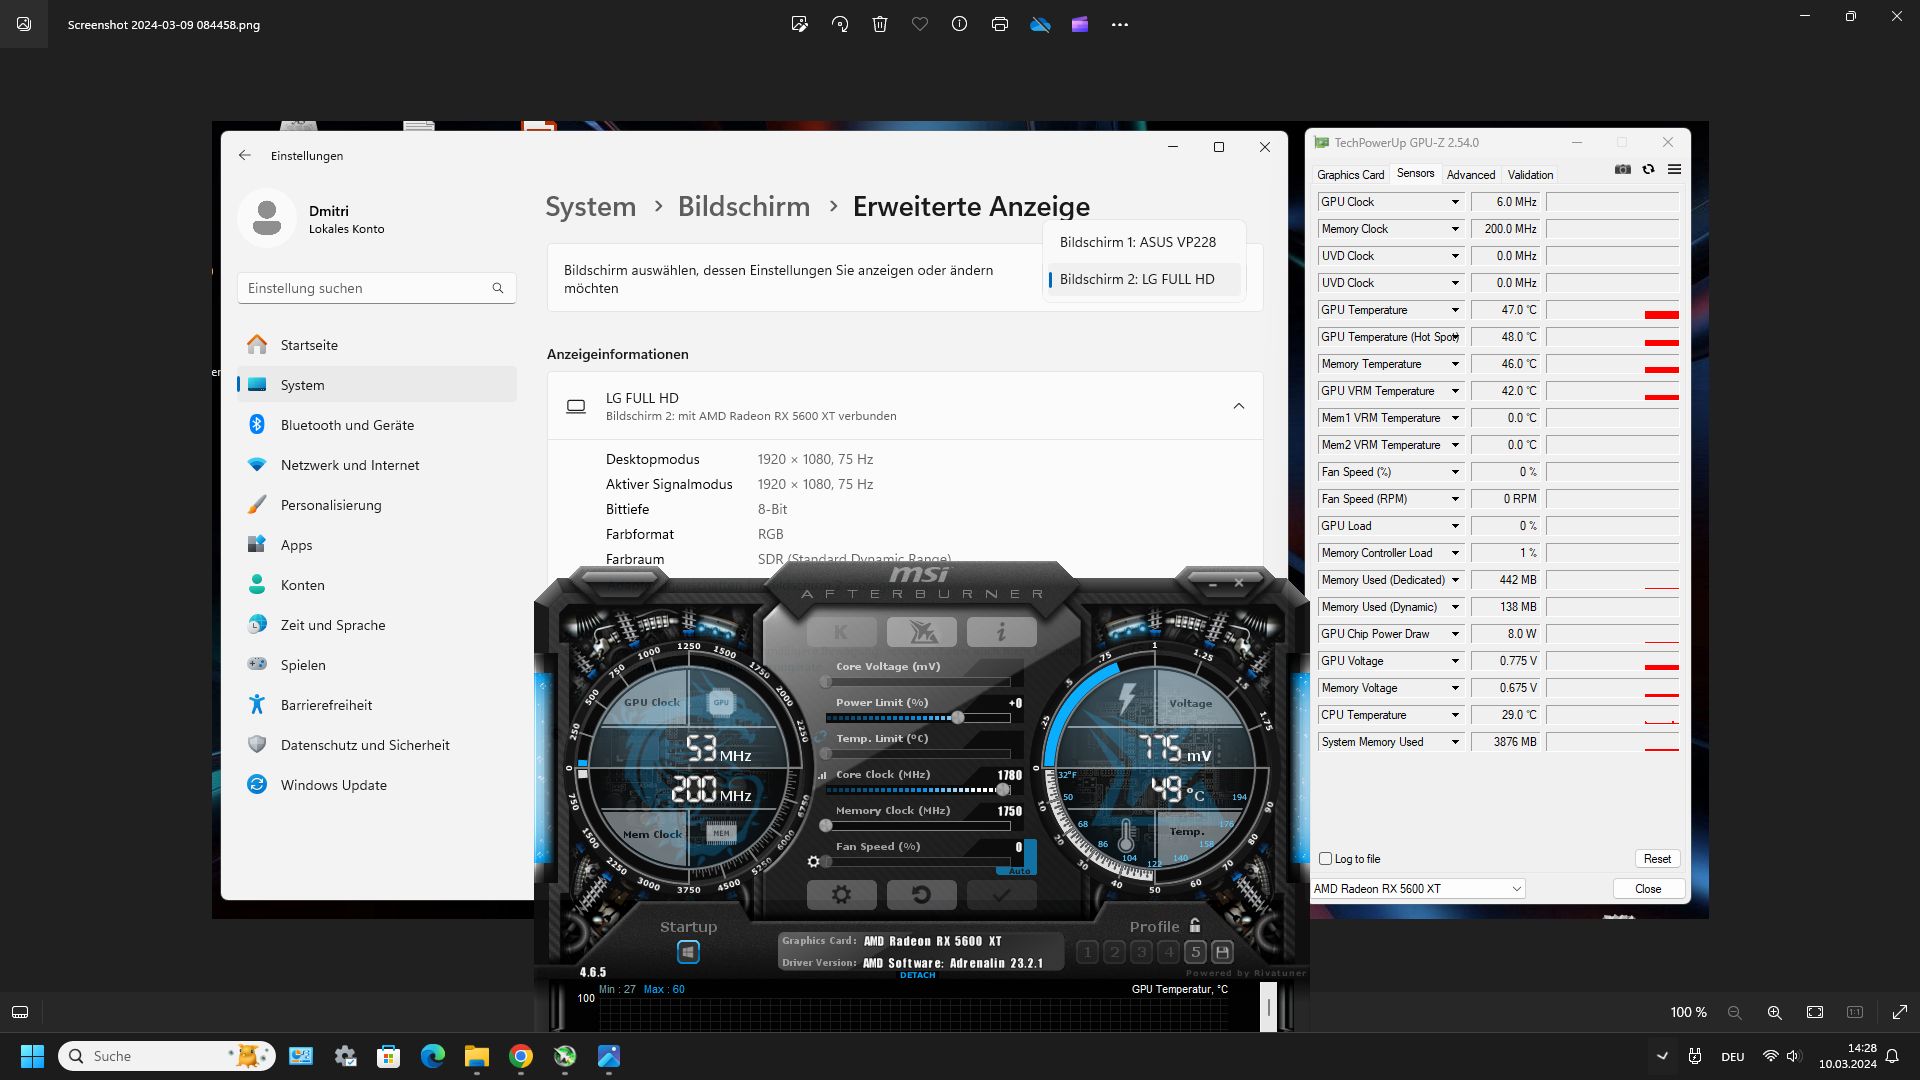Expand the GPU Temperature sensor dropdown arrow

pyautogui.click(x=1455, y=310)
